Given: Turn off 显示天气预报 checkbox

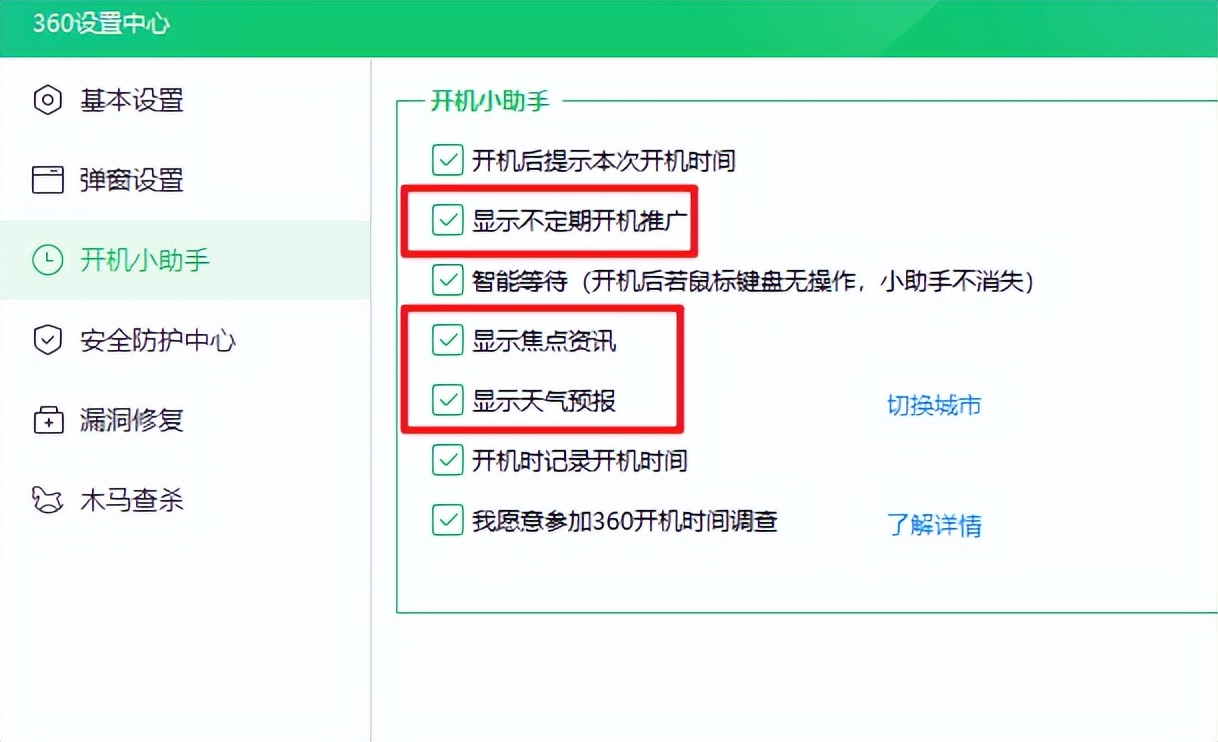Looking at the screenshot, I should pos(447,400).
